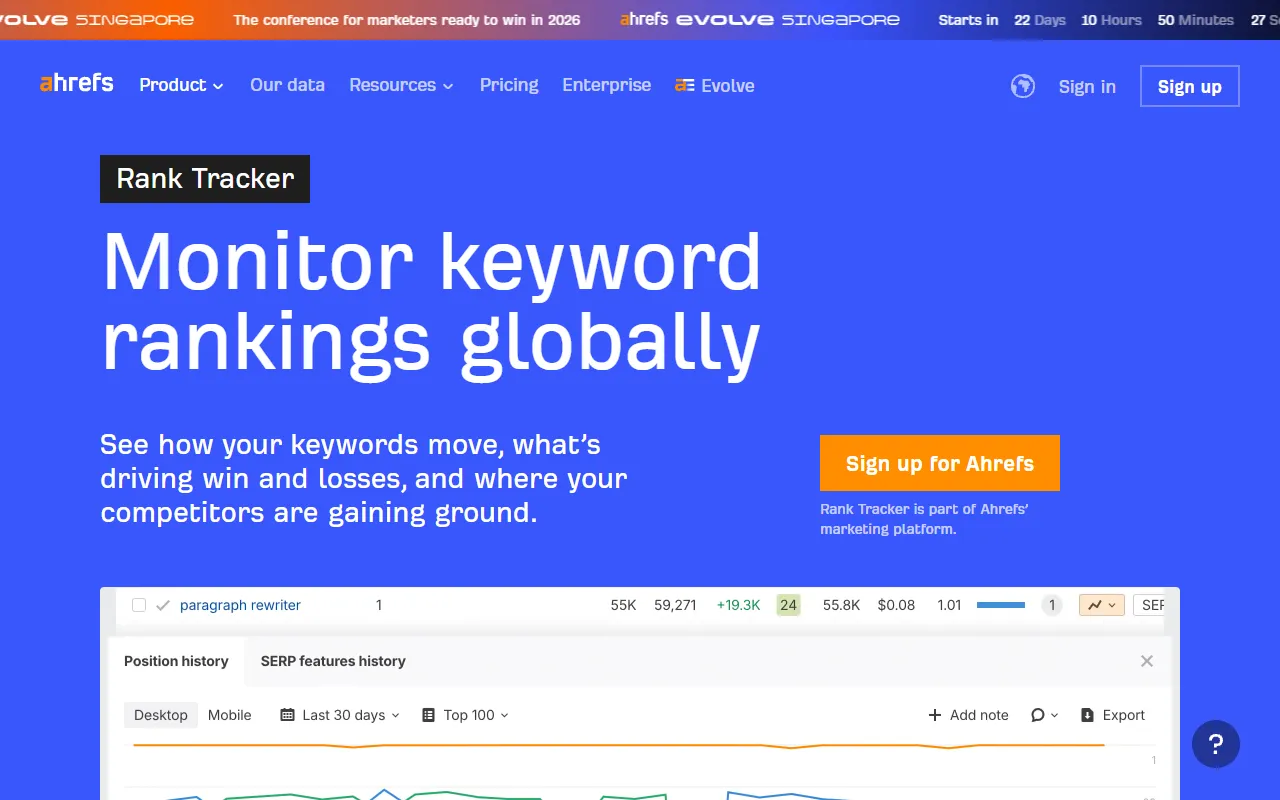
Task: Click the '10 Hours' countdown in banner
Action: [x=1111, y=20]
